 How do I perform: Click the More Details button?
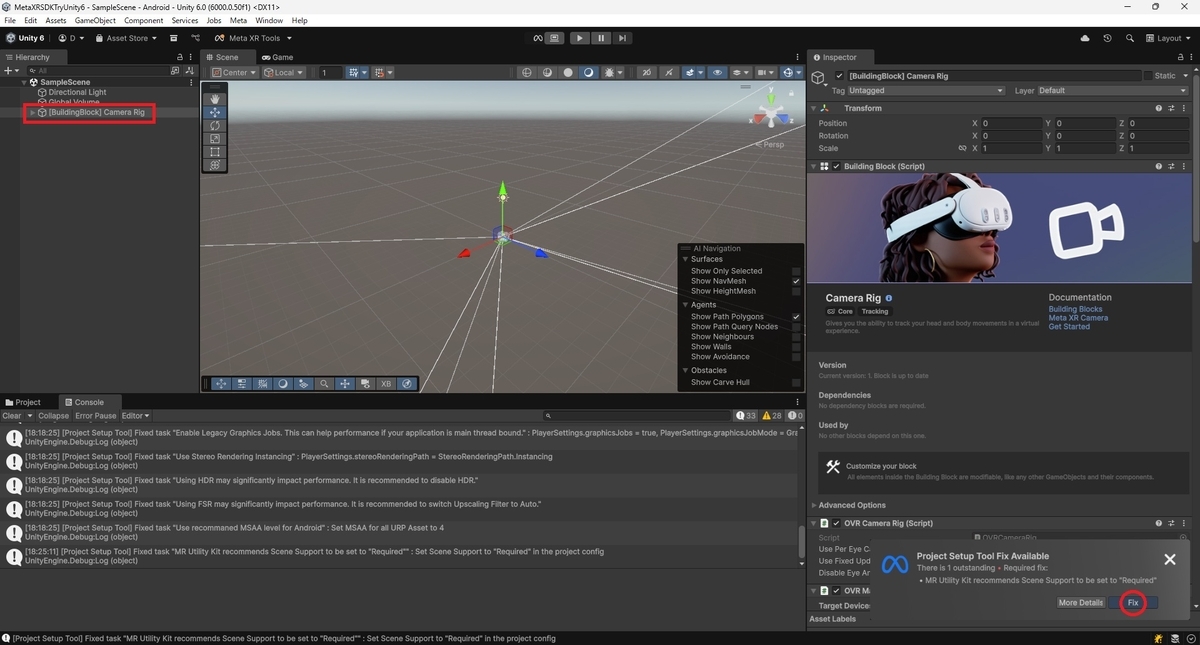tap(1081, 603)
